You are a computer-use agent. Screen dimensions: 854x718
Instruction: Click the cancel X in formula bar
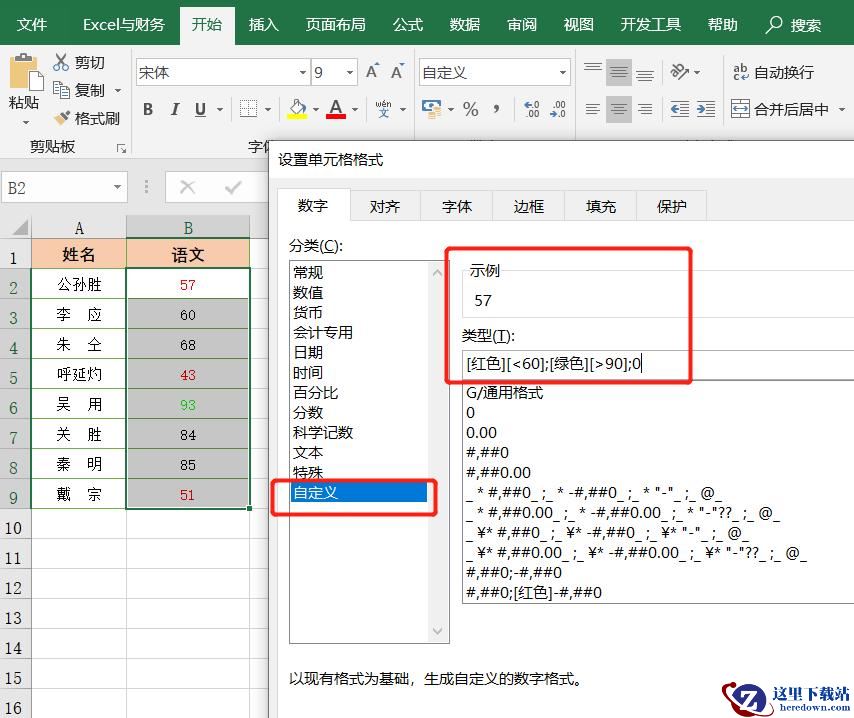coord(187,187)
